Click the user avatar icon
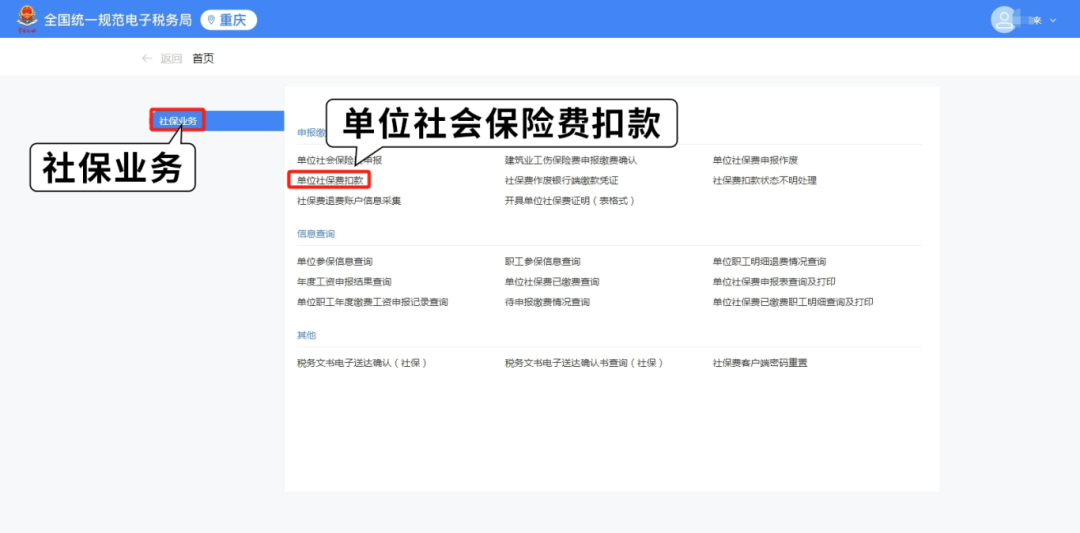The height and width of the screenshot is (533, 1080). 1002,19
